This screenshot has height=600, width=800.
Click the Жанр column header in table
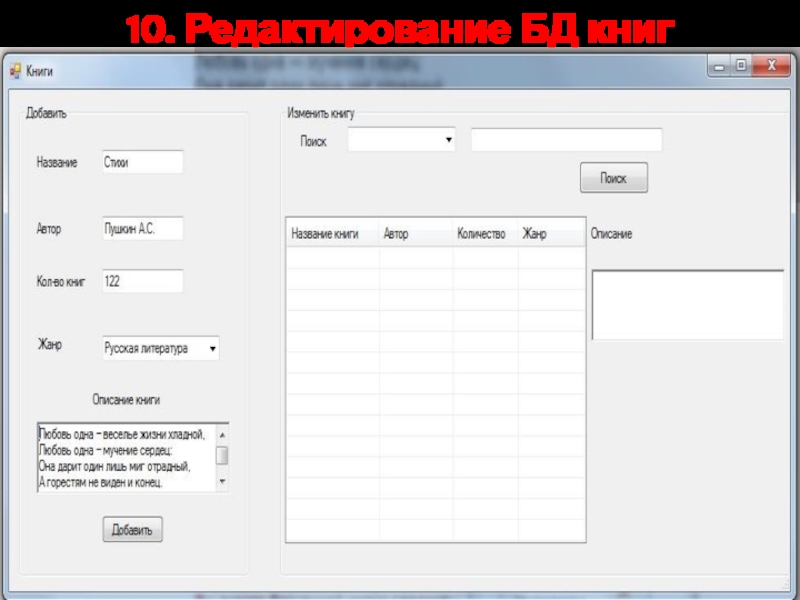550,234
